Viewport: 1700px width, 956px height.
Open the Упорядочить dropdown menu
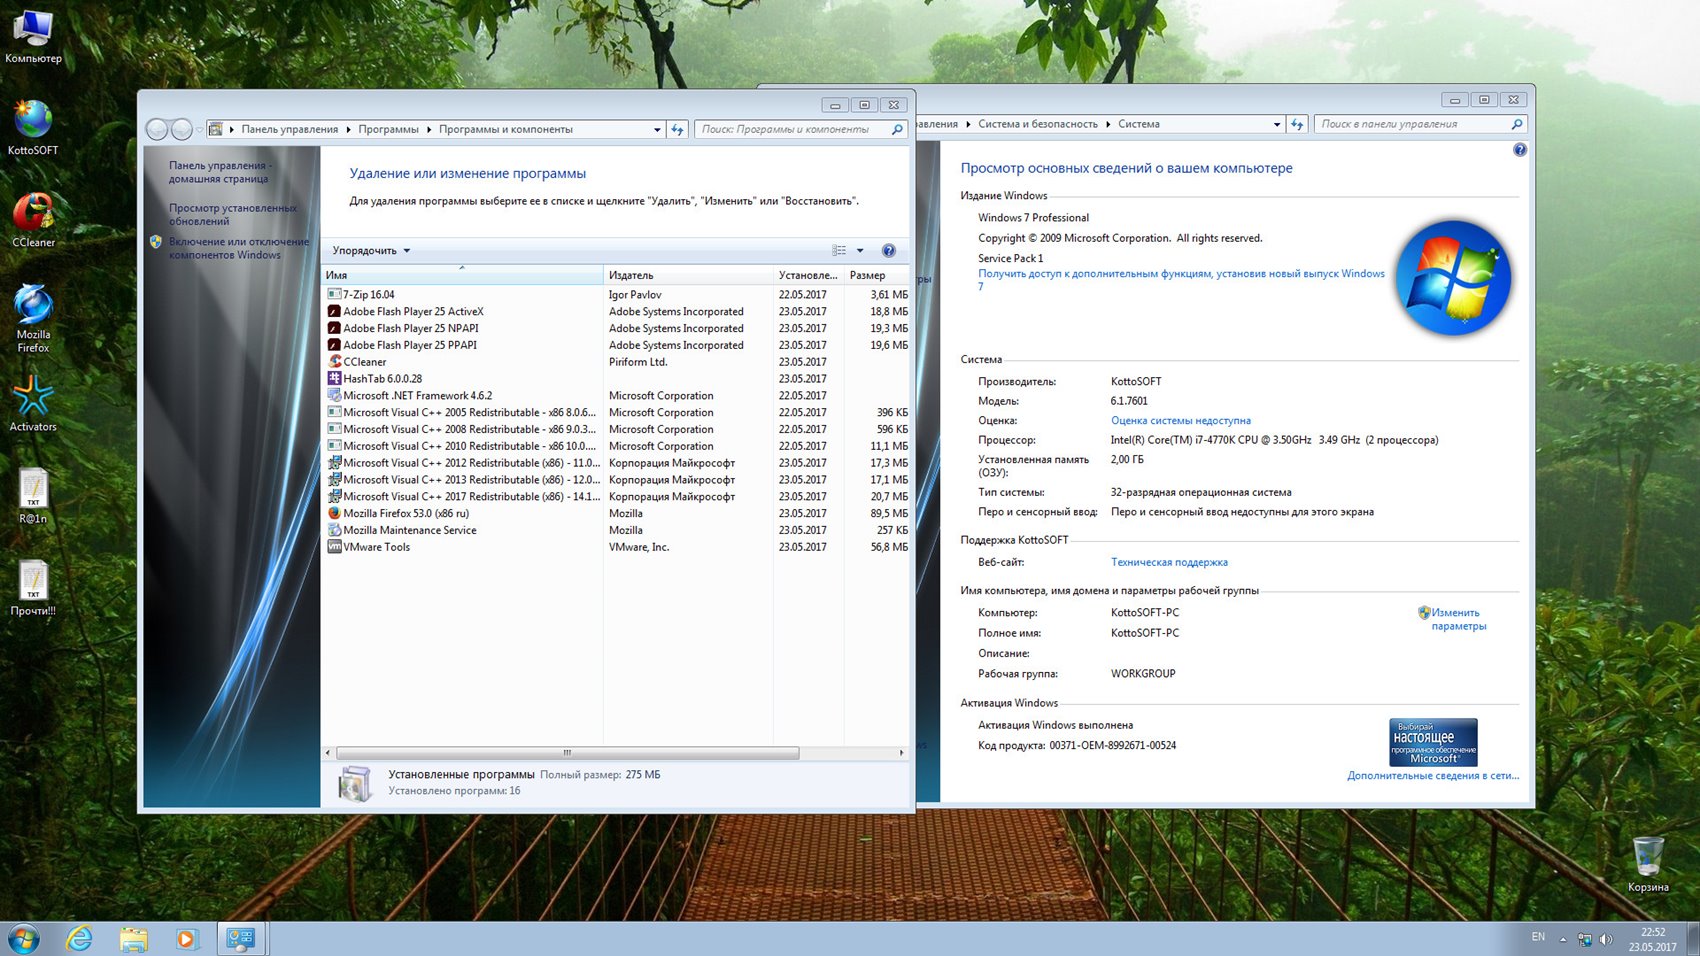[371, 250]
